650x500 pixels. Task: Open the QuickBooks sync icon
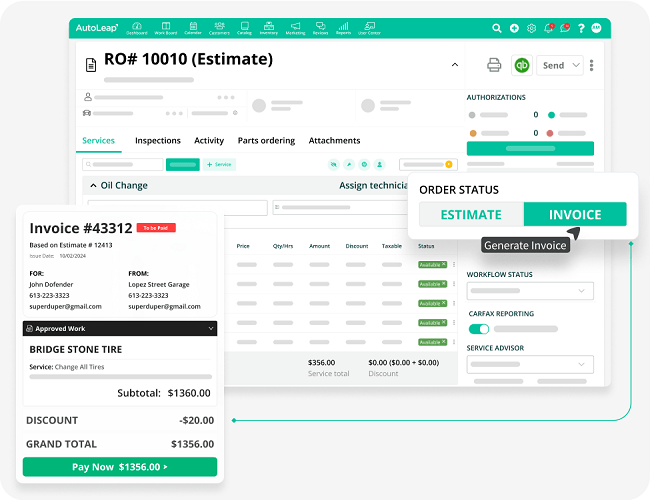(521, 65)
